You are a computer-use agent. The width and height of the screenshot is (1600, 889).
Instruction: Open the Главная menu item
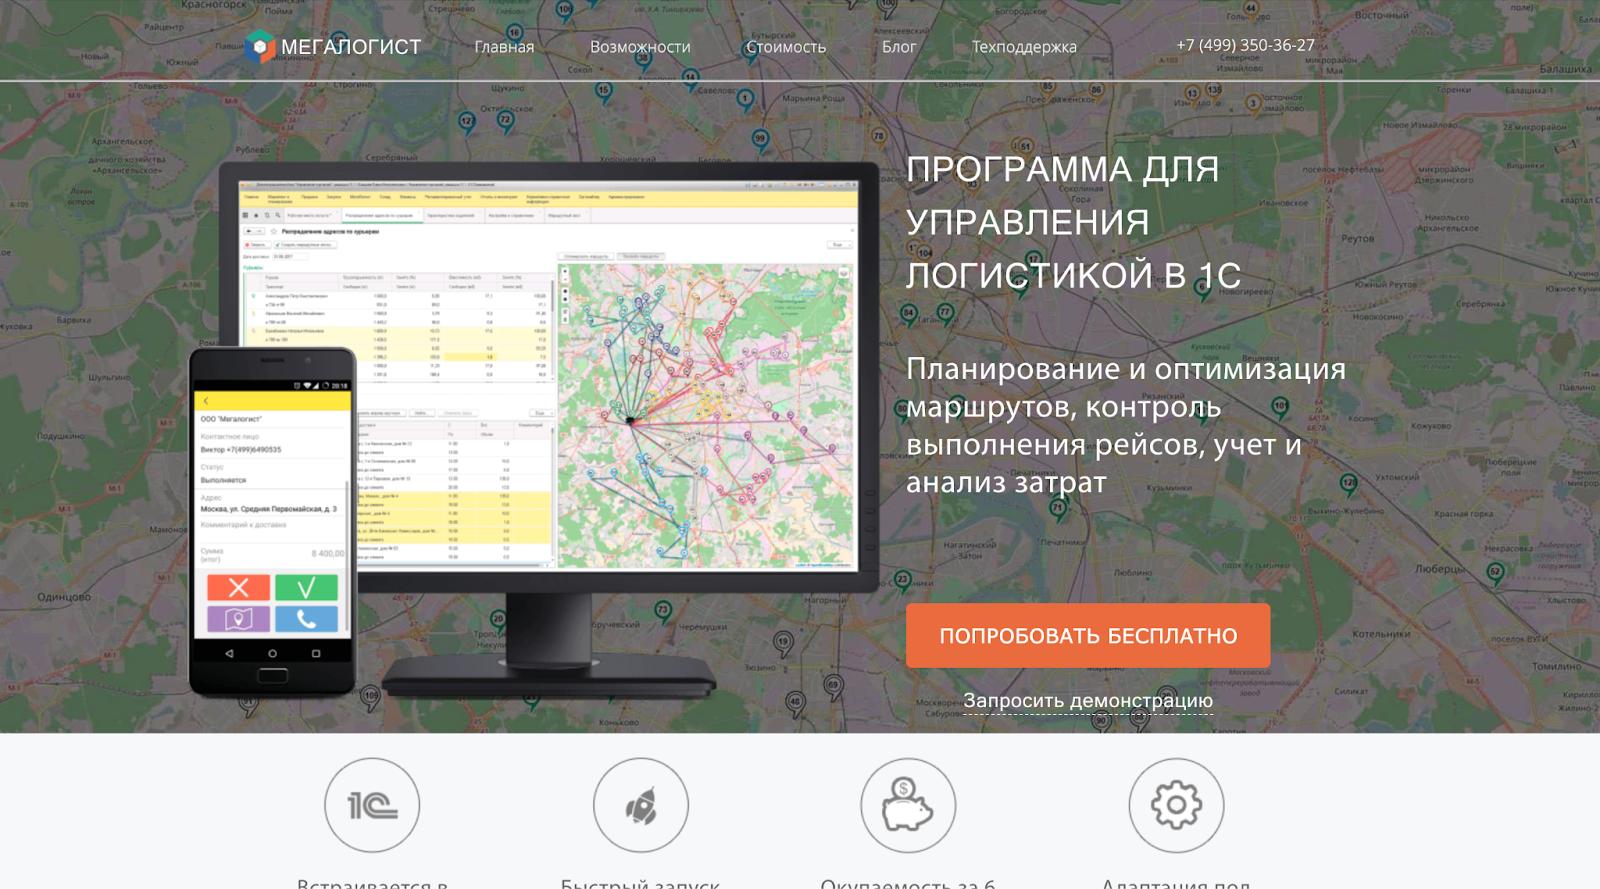point(504,47)
